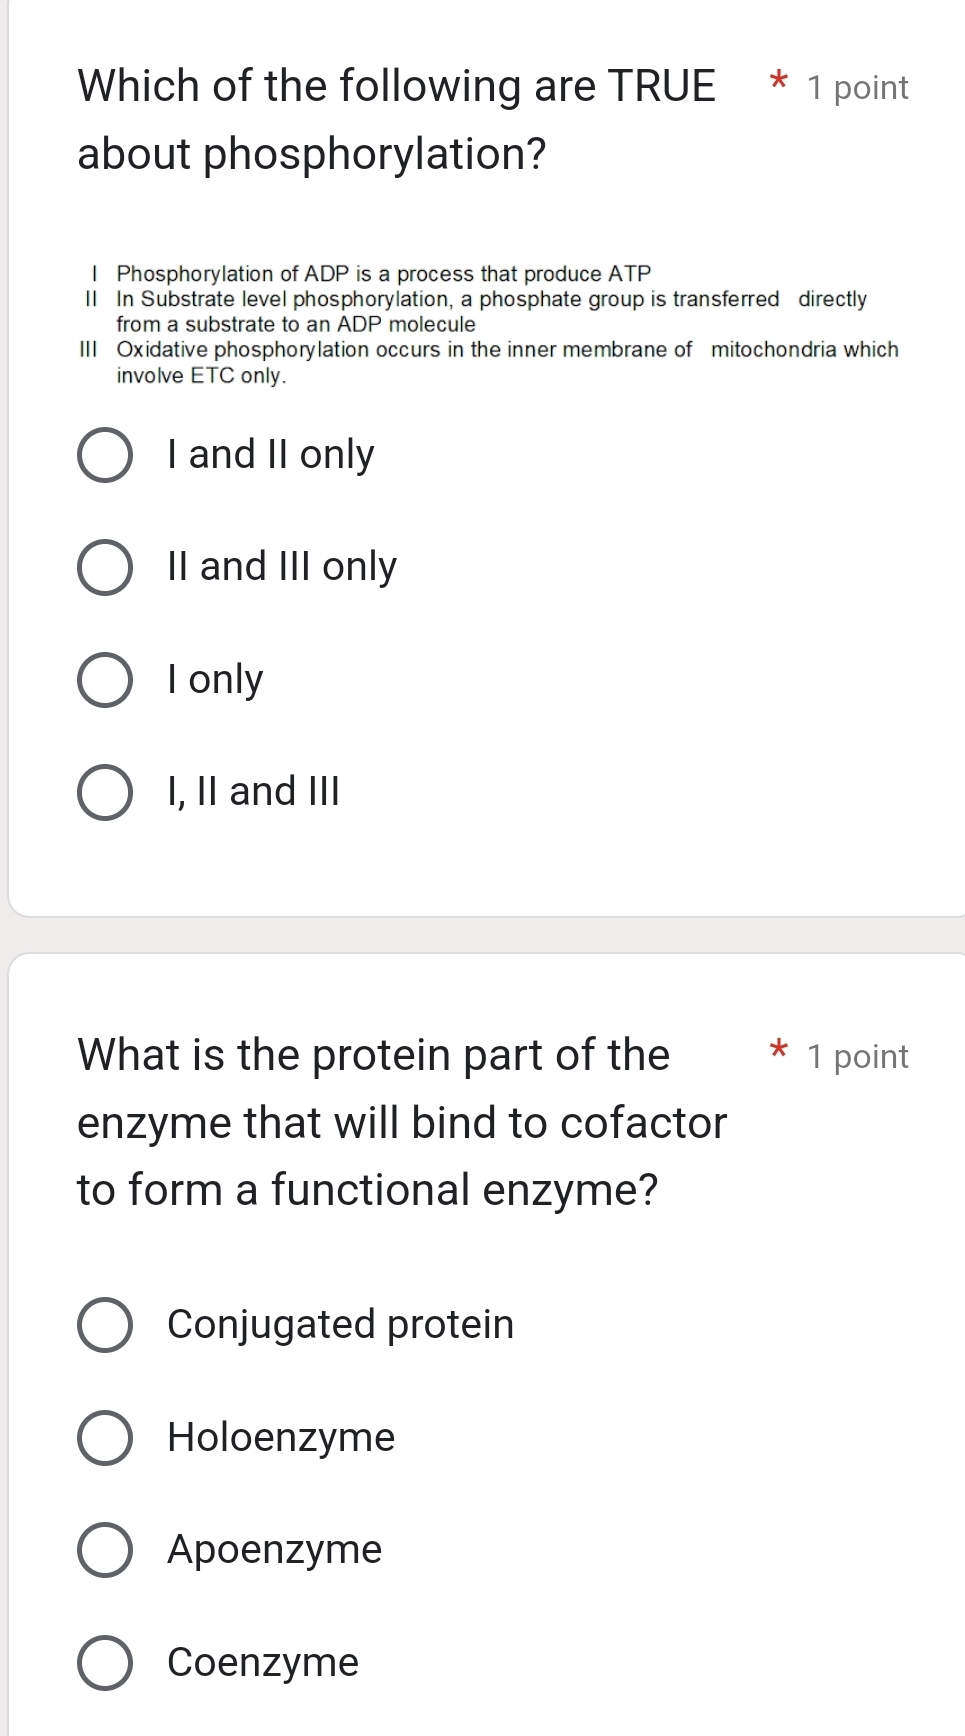The width and height of the screenshot is (965, 1736).
Task: Click the gap between the two question cards
Action: point(480,932)
